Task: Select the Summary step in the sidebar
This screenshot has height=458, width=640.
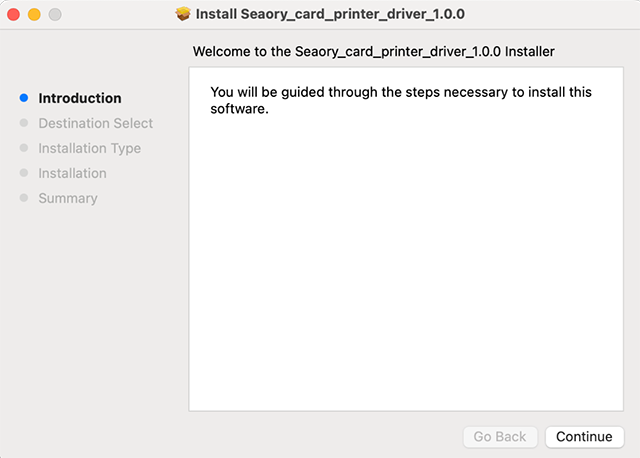Action: 68,198
